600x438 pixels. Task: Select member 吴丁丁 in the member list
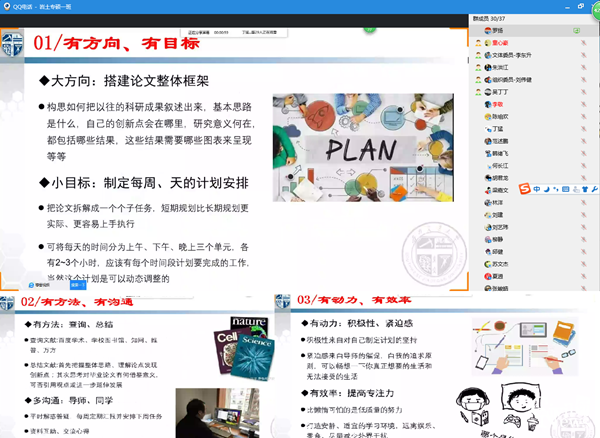pos(500,92)
